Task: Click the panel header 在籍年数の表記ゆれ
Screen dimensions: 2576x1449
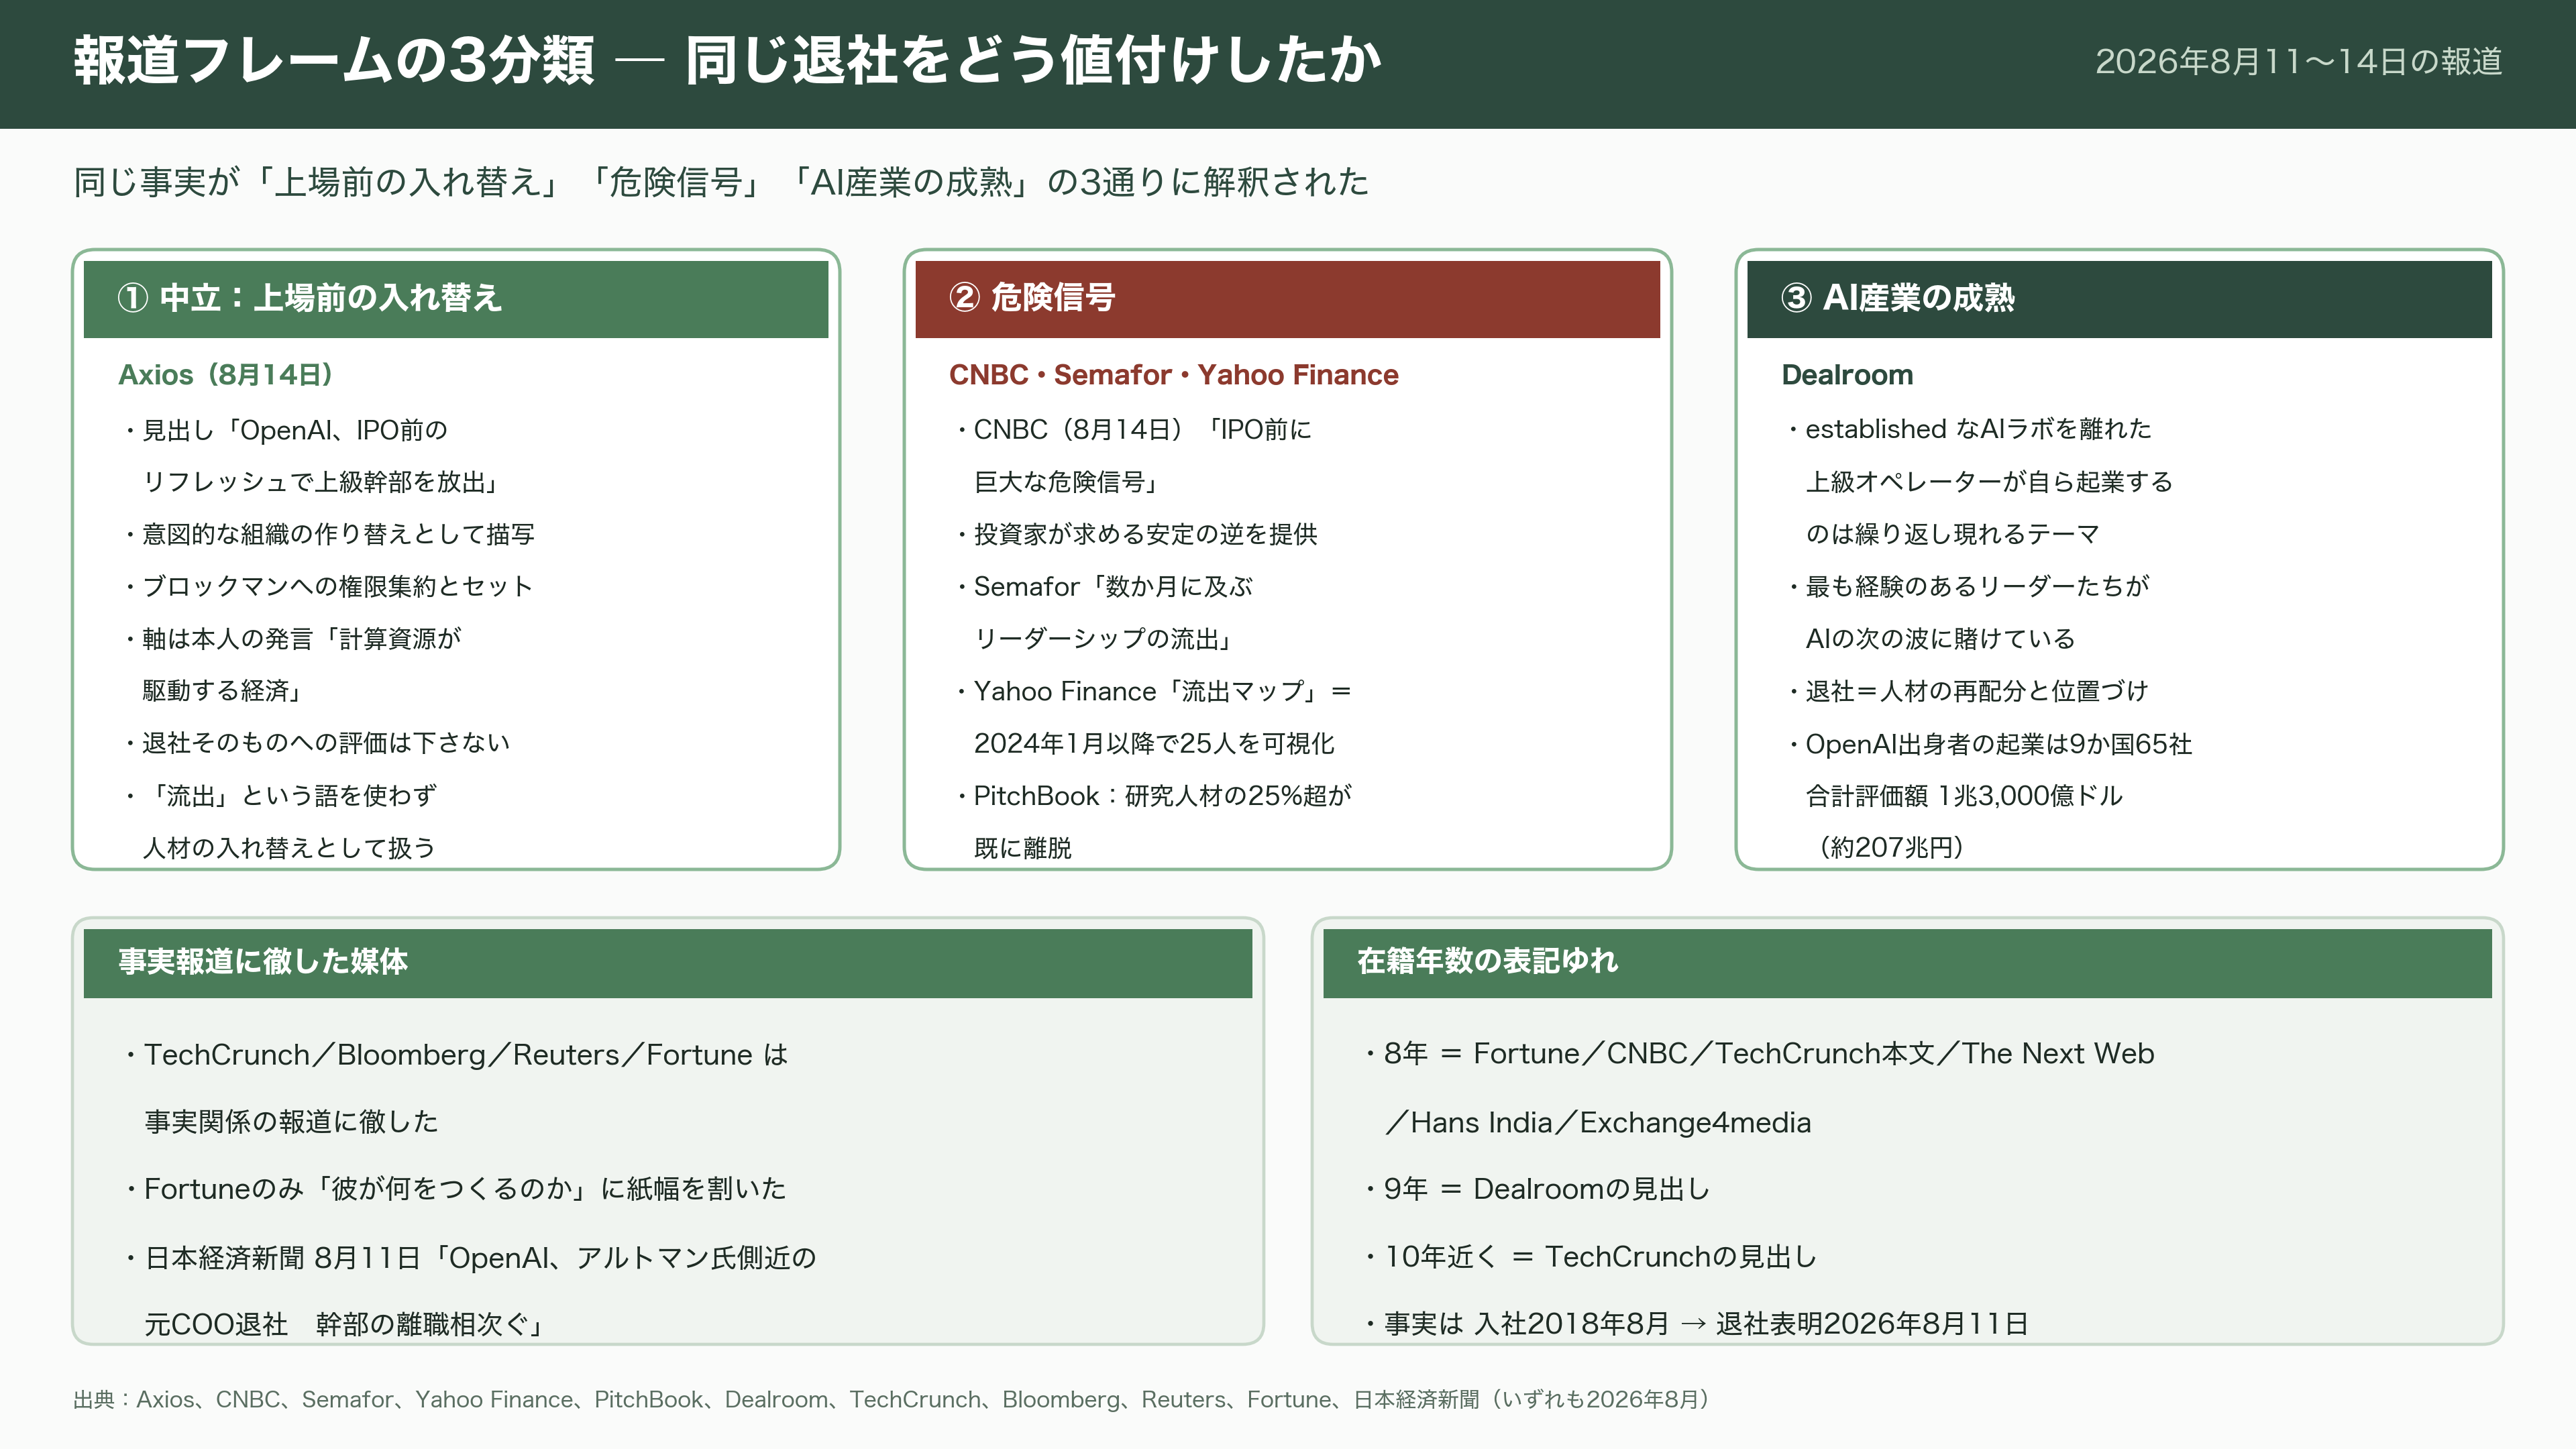Action: pos(1907,962)
